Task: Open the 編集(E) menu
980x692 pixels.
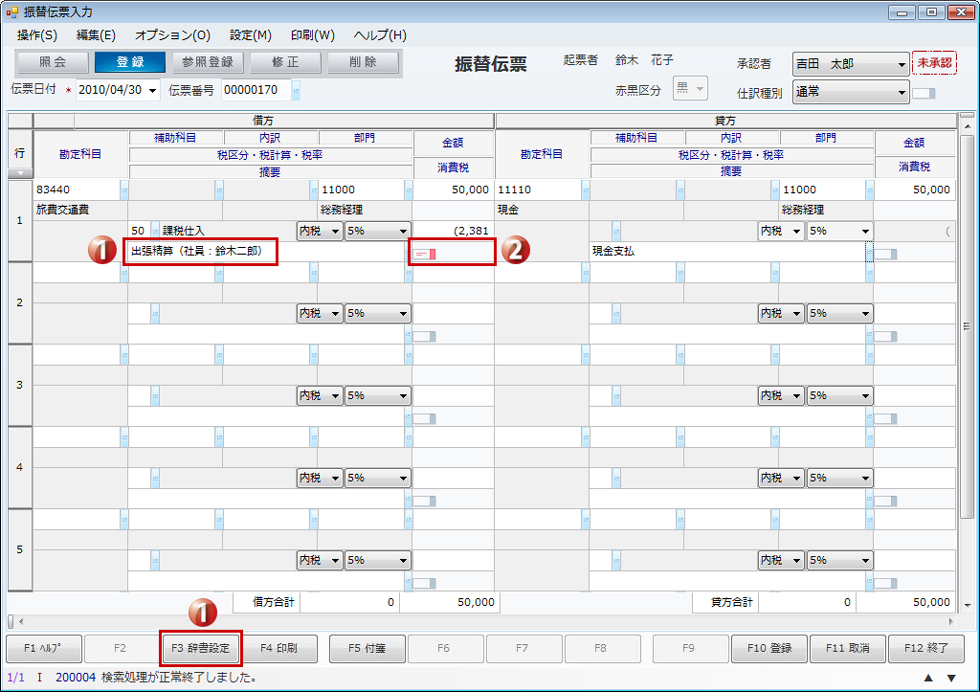Action: tap(96, 36)
